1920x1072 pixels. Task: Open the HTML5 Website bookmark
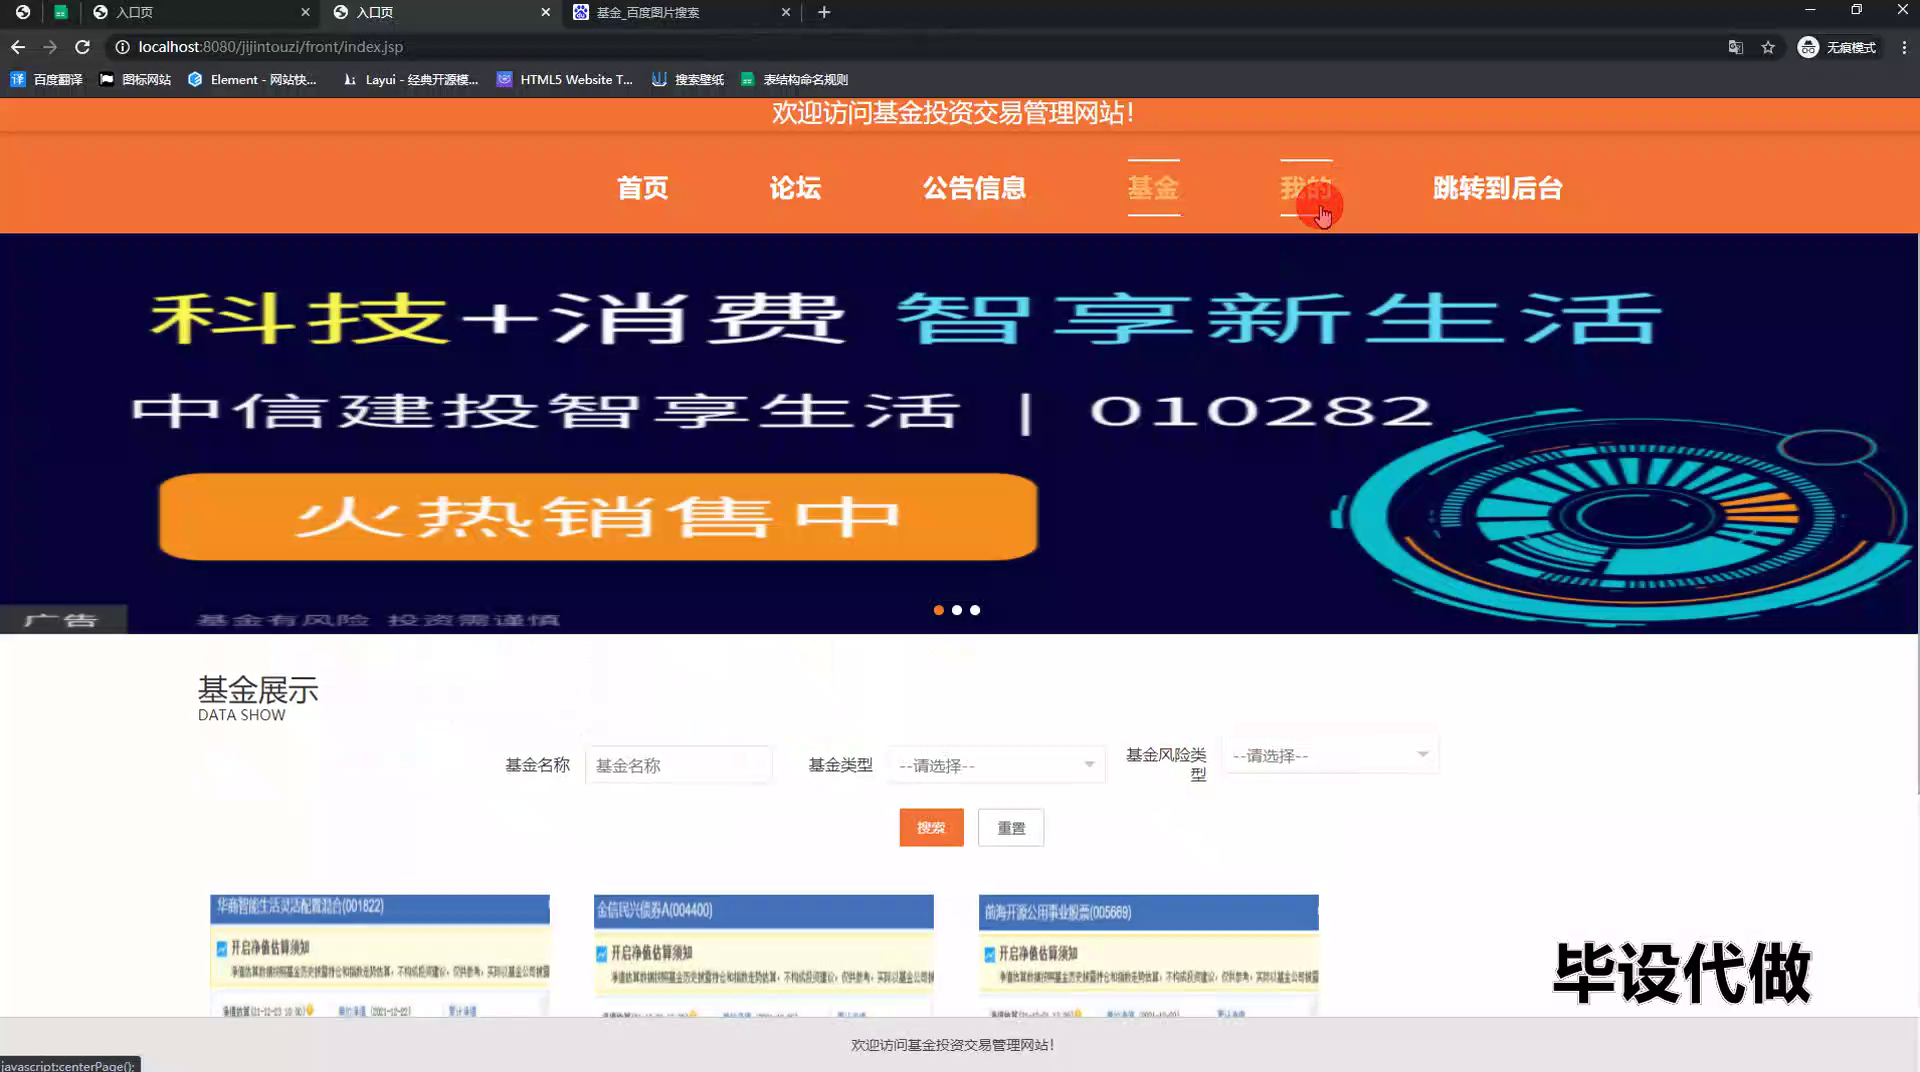(x=565, y=79)
